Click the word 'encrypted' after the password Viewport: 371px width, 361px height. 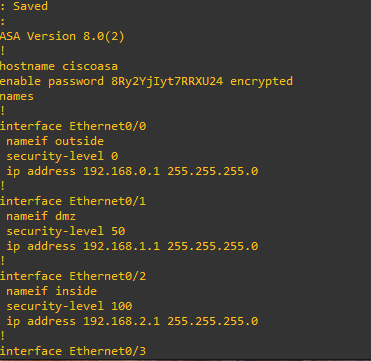coord(261,81)
